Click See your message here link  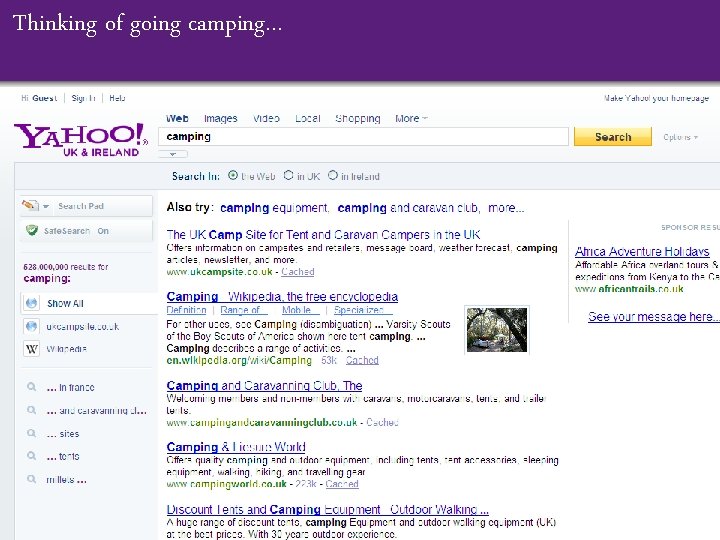pos(653,316)
